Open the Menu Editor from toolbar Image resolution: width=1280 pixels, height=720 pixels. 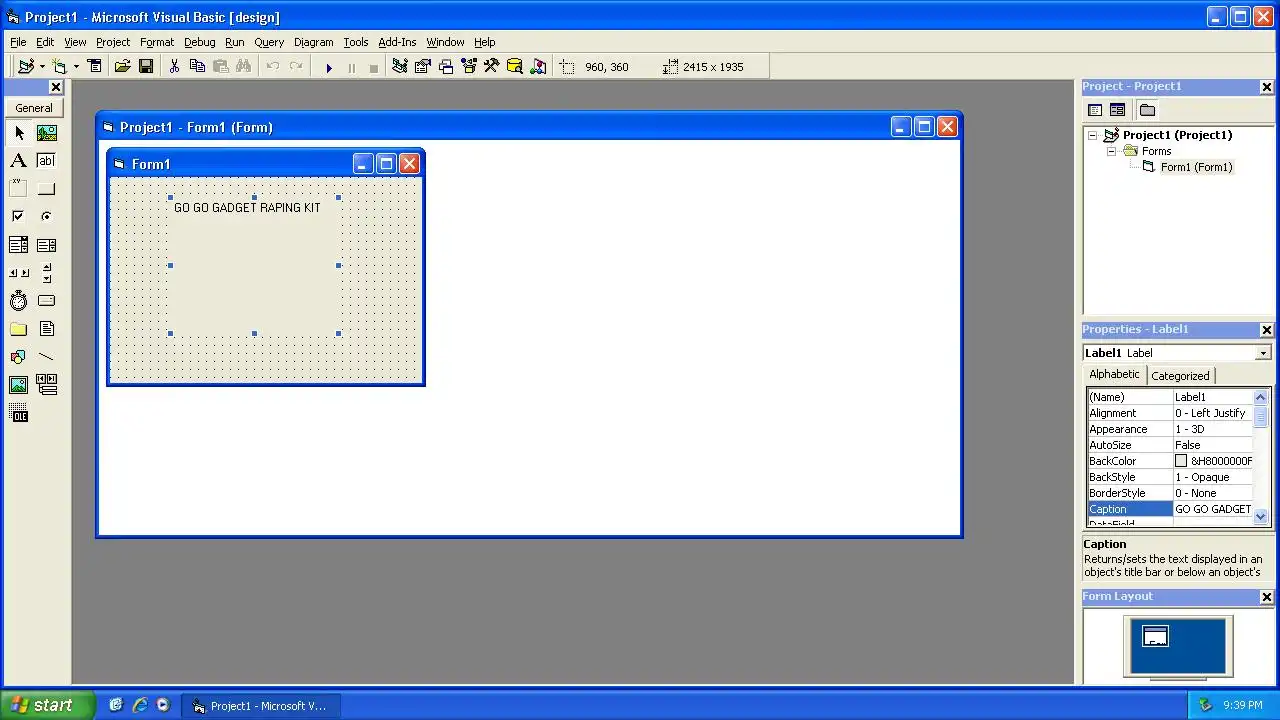(x=95, y=67)
